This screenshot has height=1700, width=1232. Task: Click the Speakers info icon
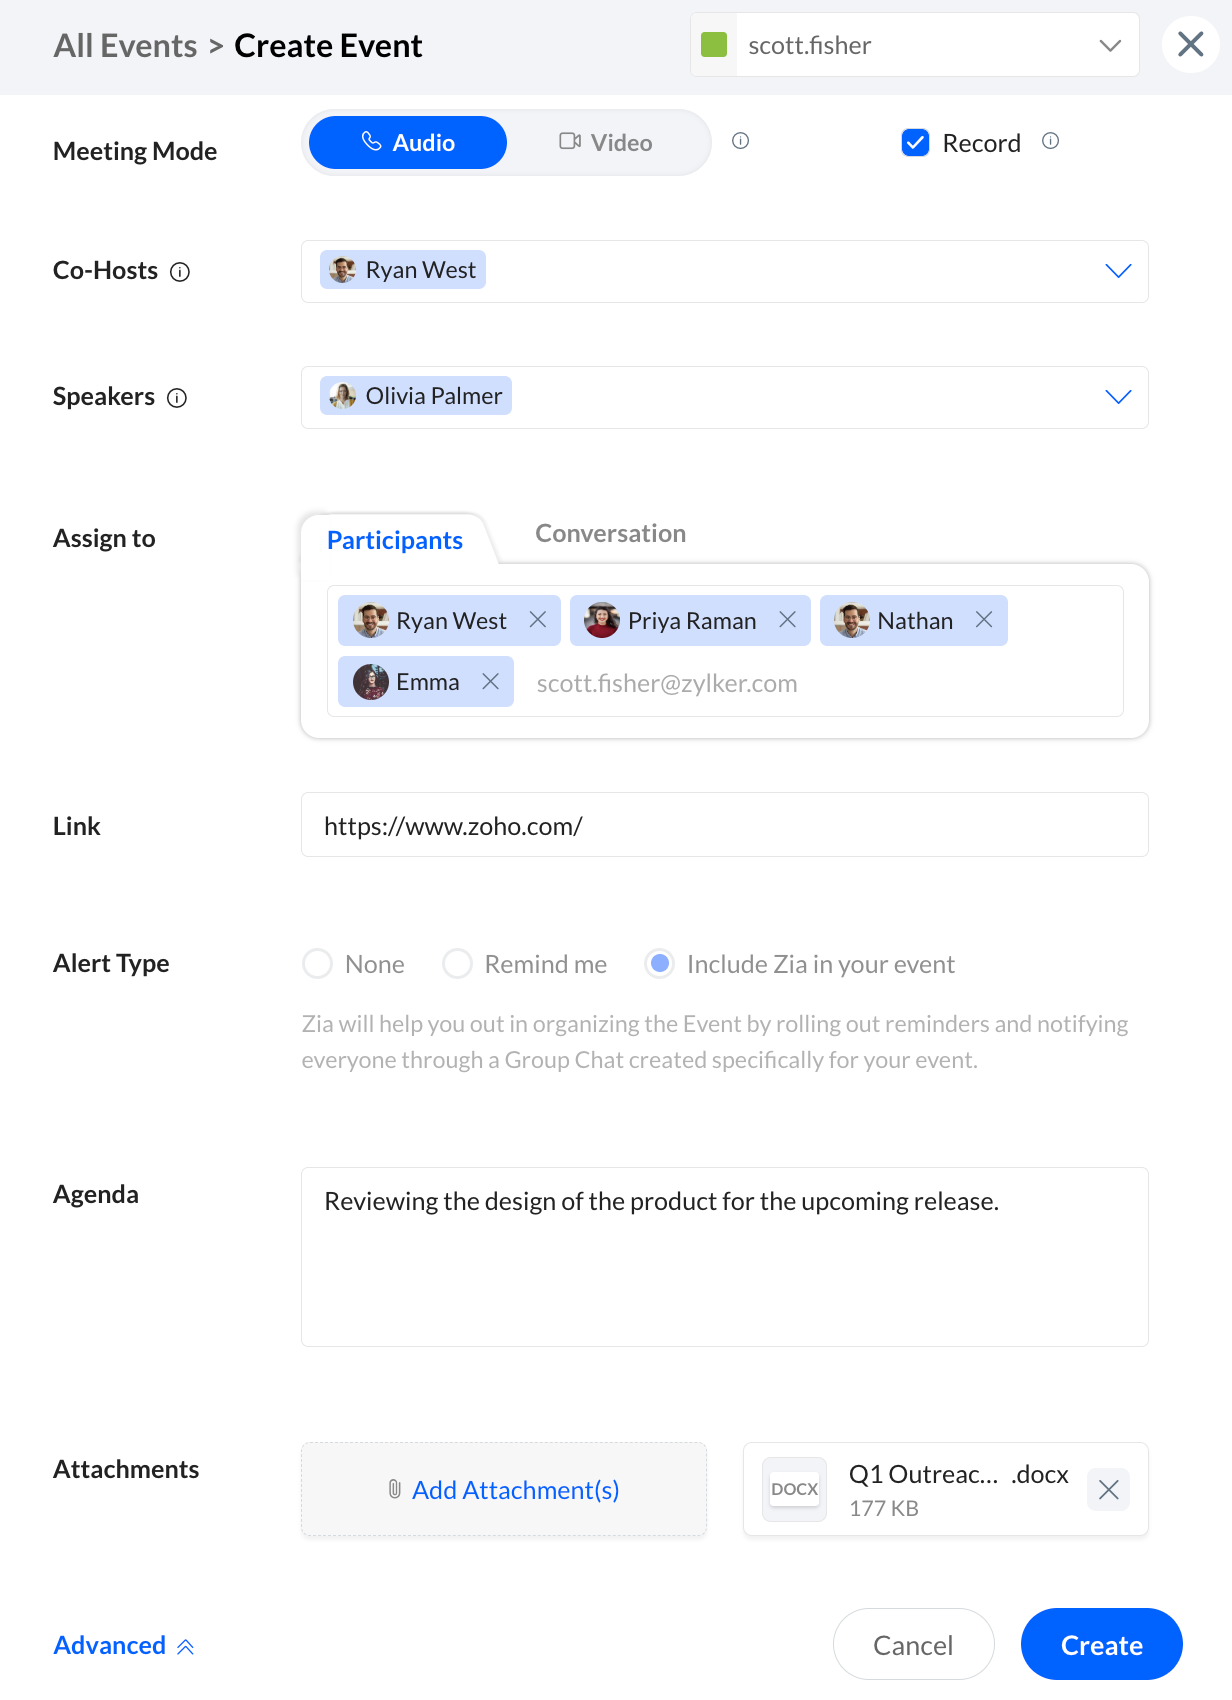point(177,398)
